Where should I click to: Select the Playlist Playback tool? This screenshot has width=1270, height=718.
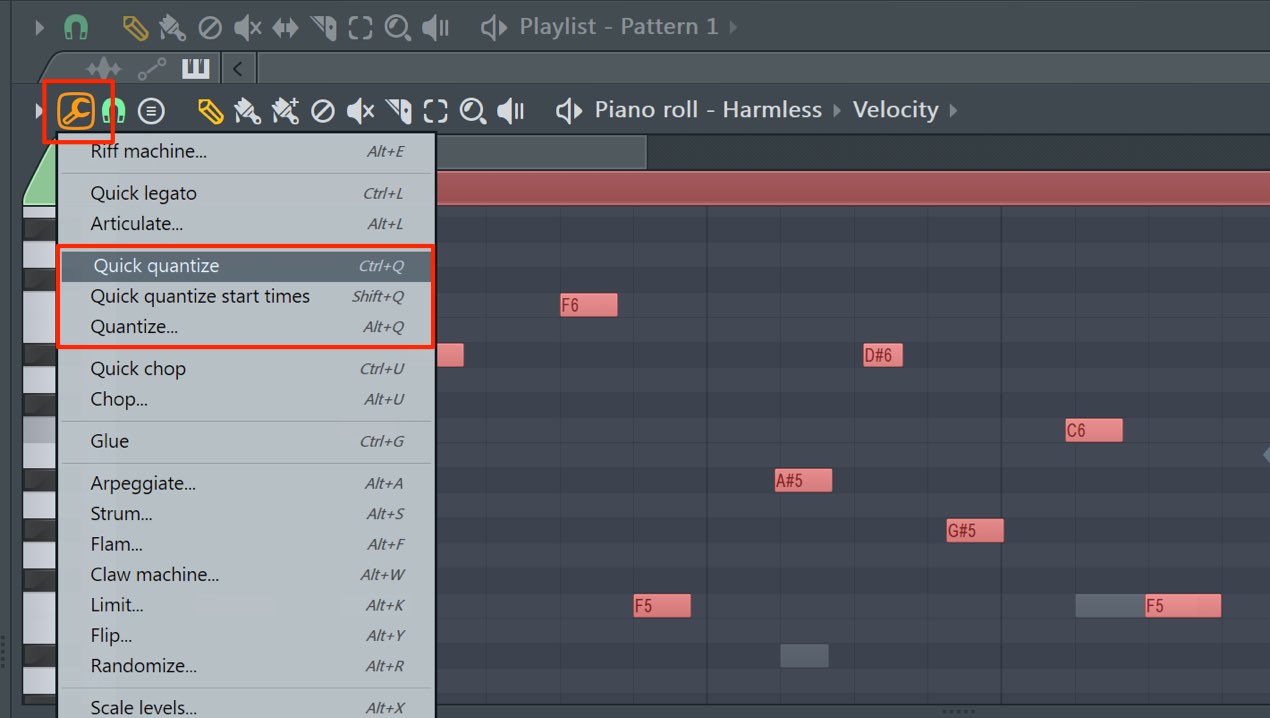pos(435,27)
